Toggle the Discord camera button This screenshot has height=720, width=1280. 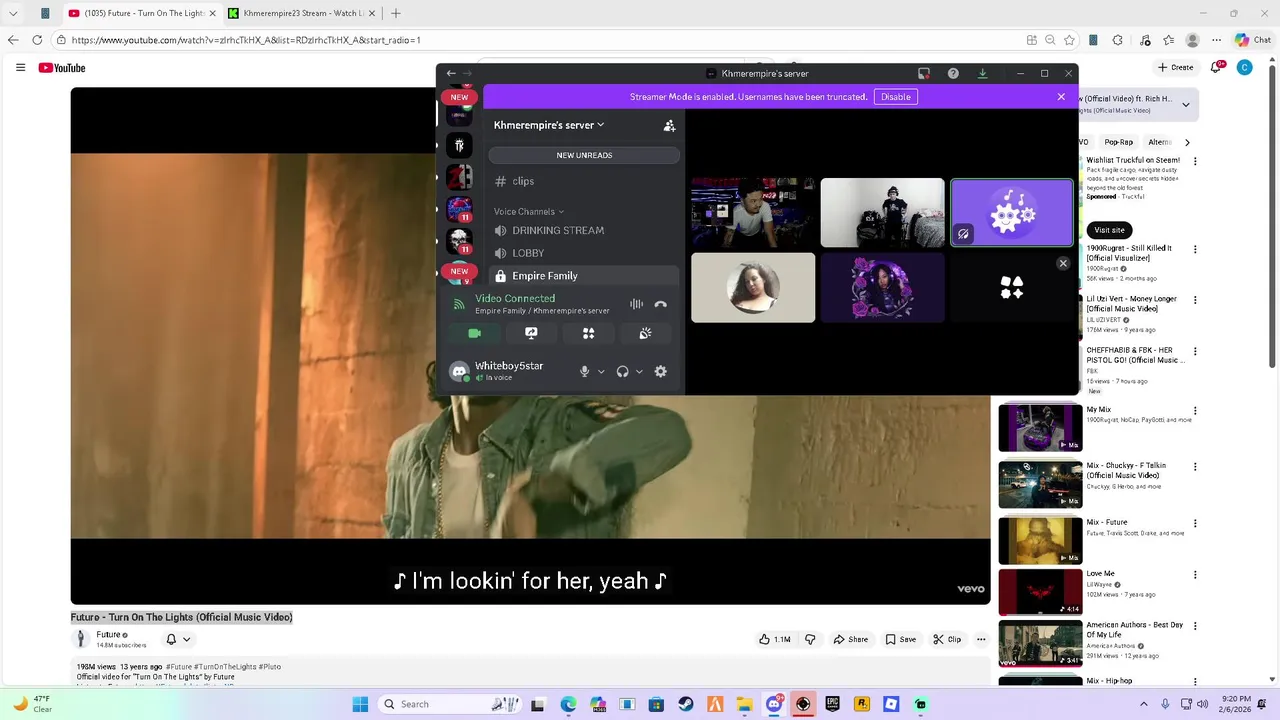click(x=475, y=333)
